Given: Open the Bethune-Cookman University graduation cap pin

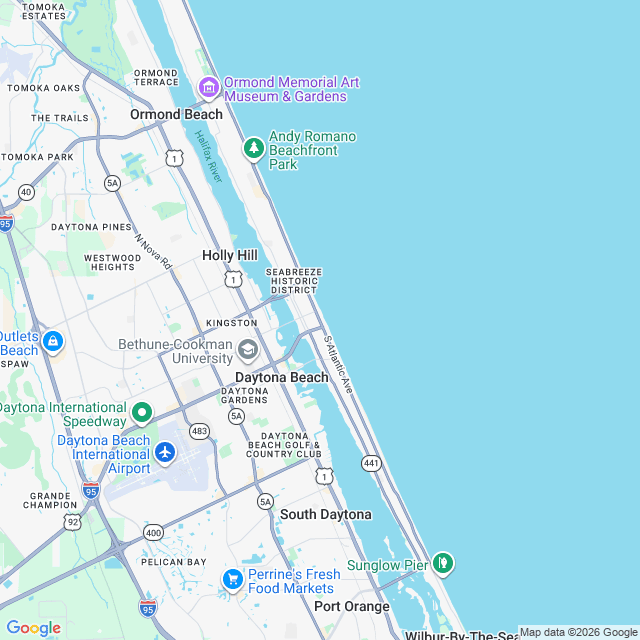Looking at the screenshot, I should point(248,351).
